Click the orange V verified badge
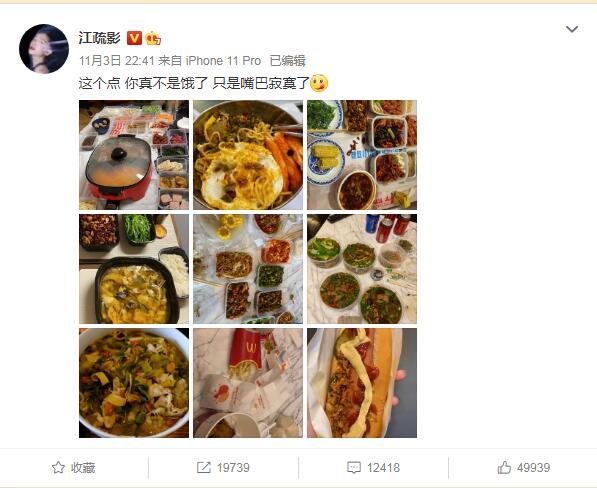Screen dimensions: 597x488 (134, 38)
